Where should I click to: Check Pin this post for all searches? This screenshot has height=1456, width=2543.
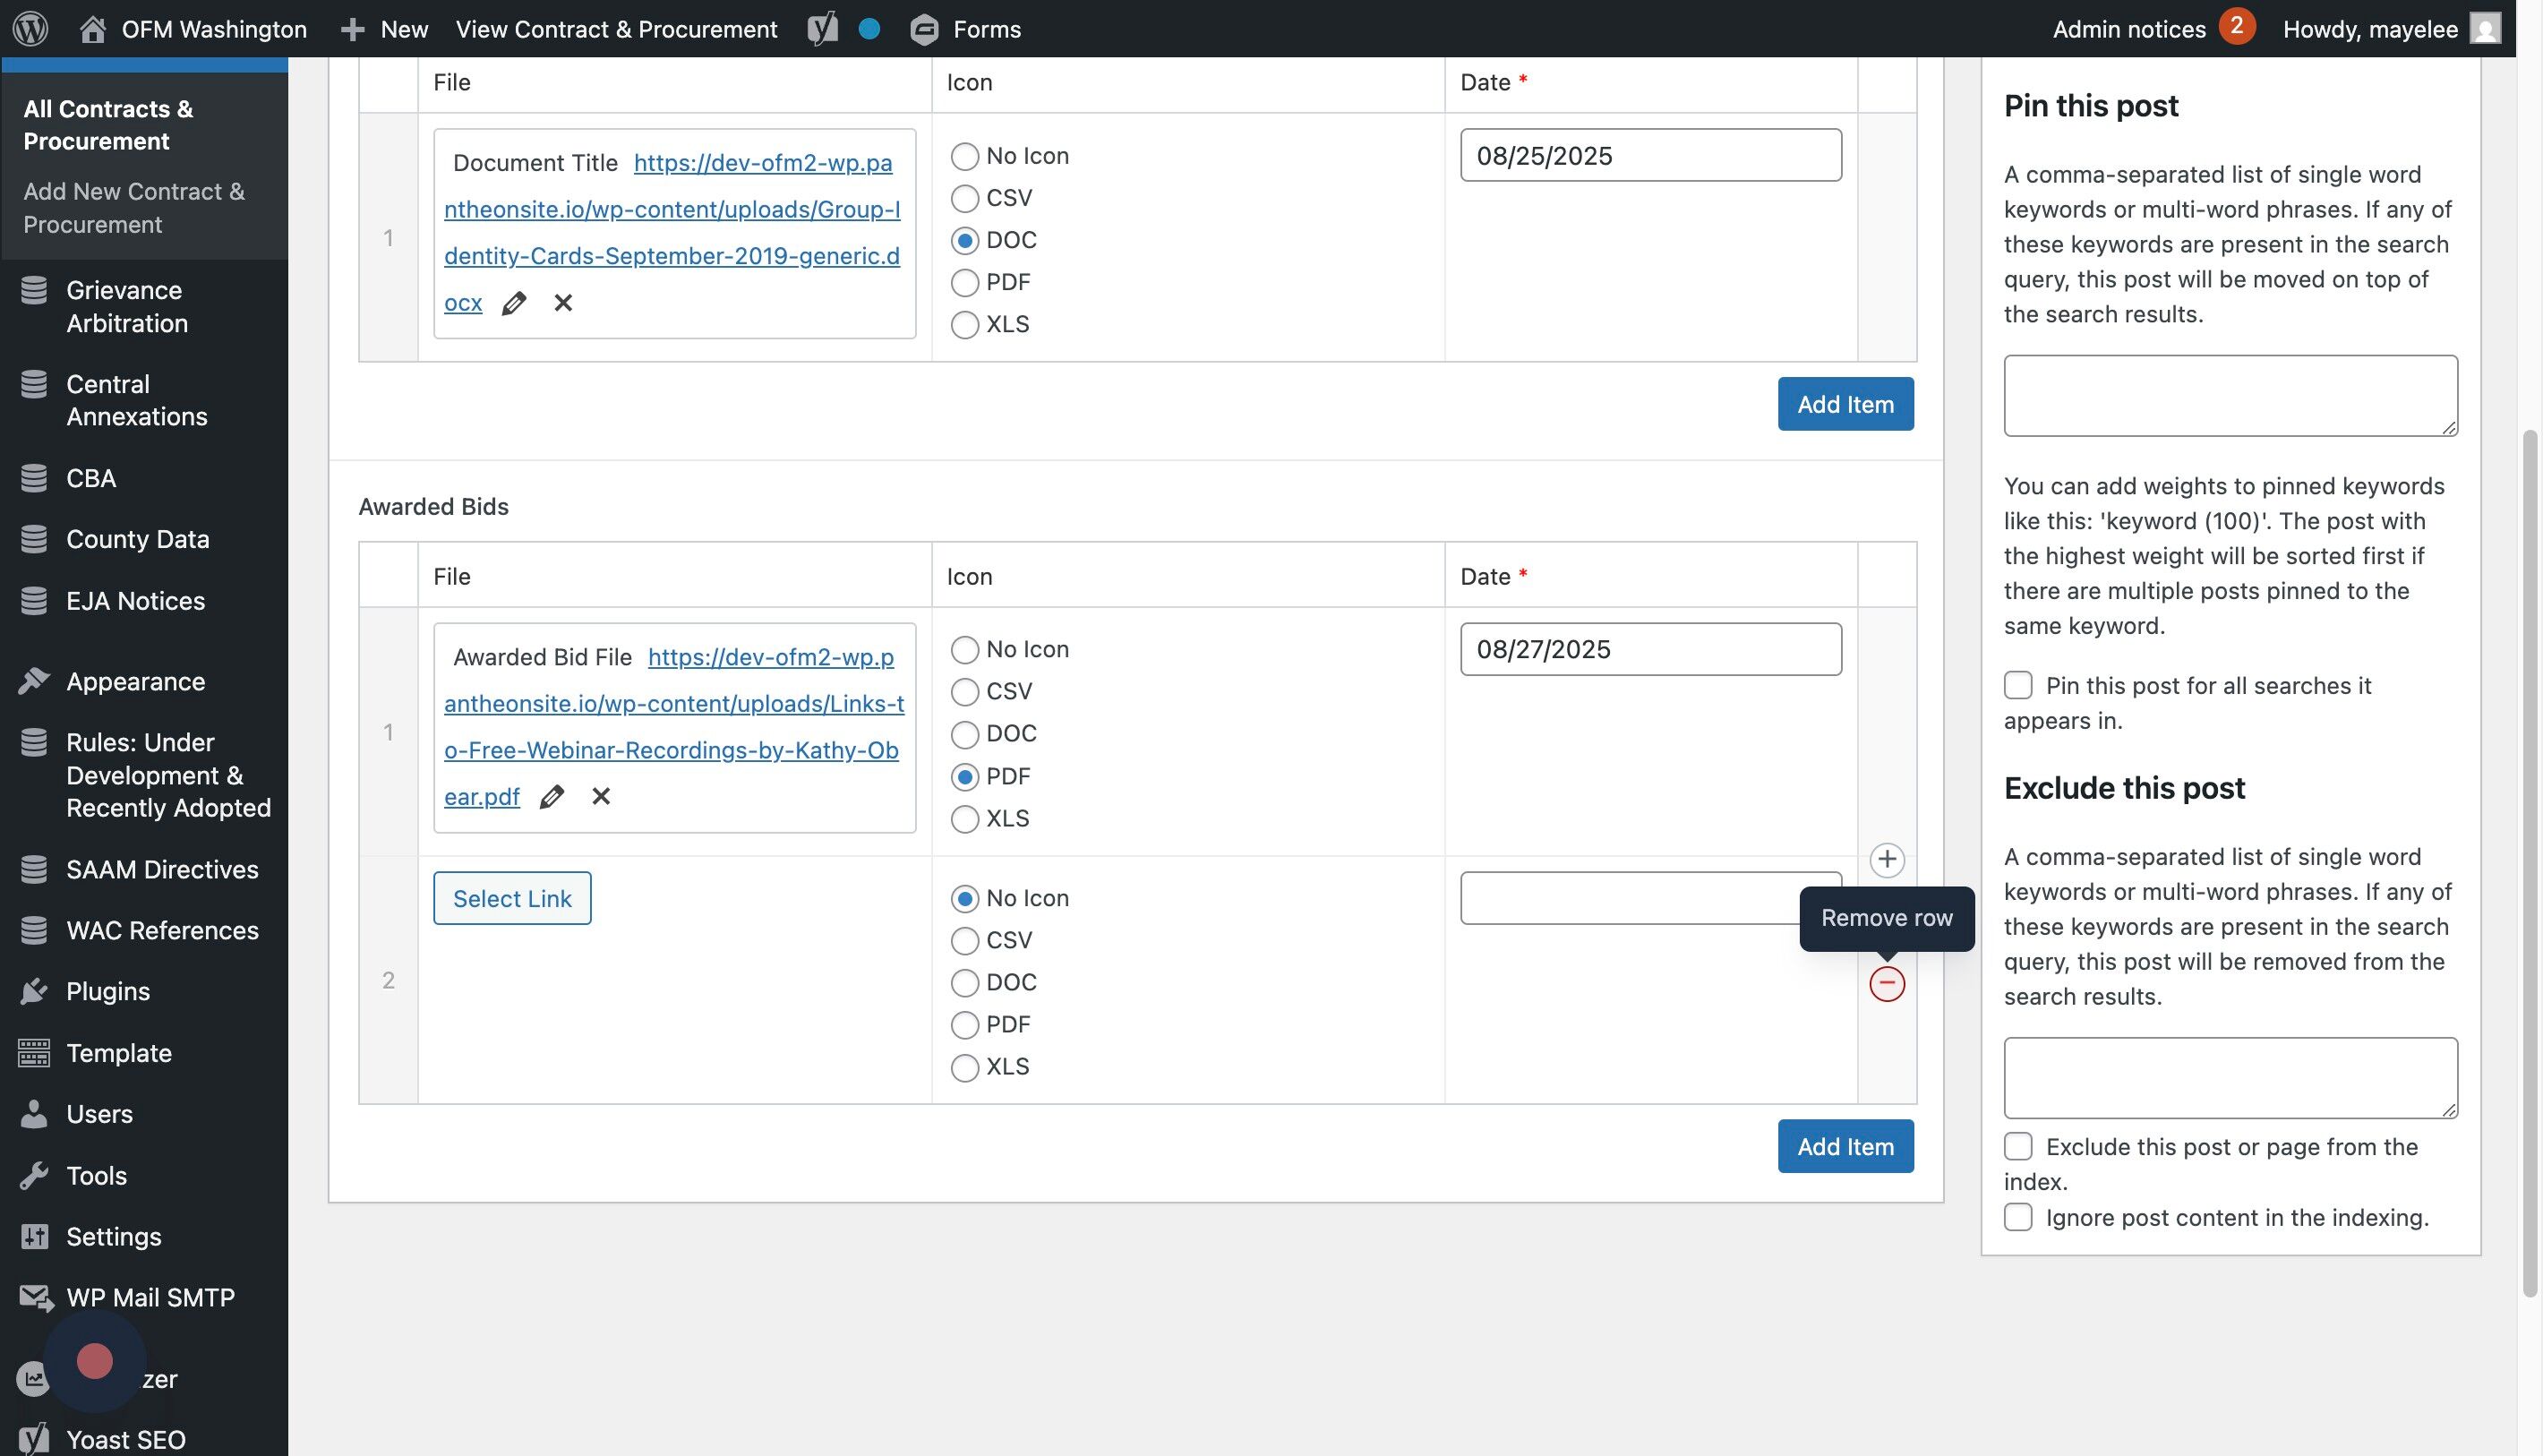2018,685
